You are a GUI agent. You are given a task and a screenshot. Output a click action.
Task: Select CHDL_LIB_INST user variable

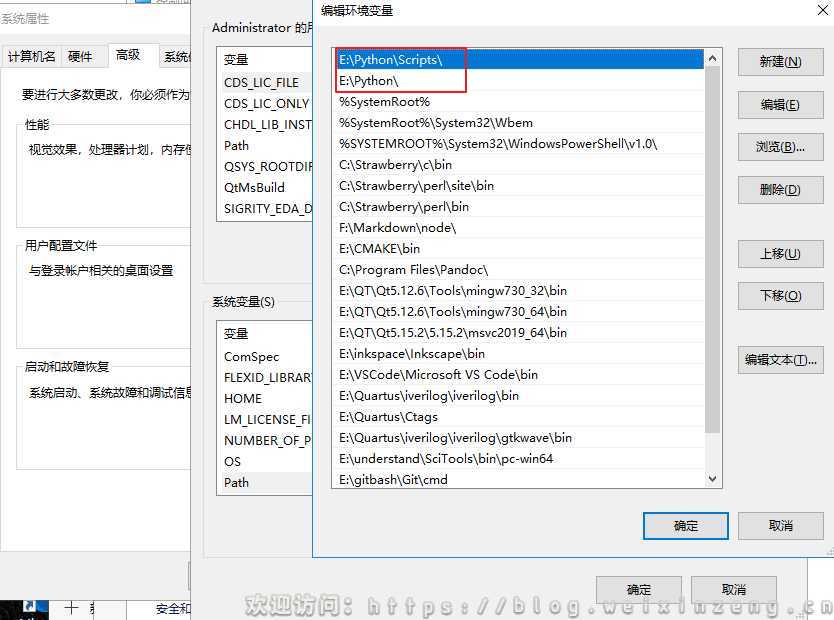coord(265,124)
